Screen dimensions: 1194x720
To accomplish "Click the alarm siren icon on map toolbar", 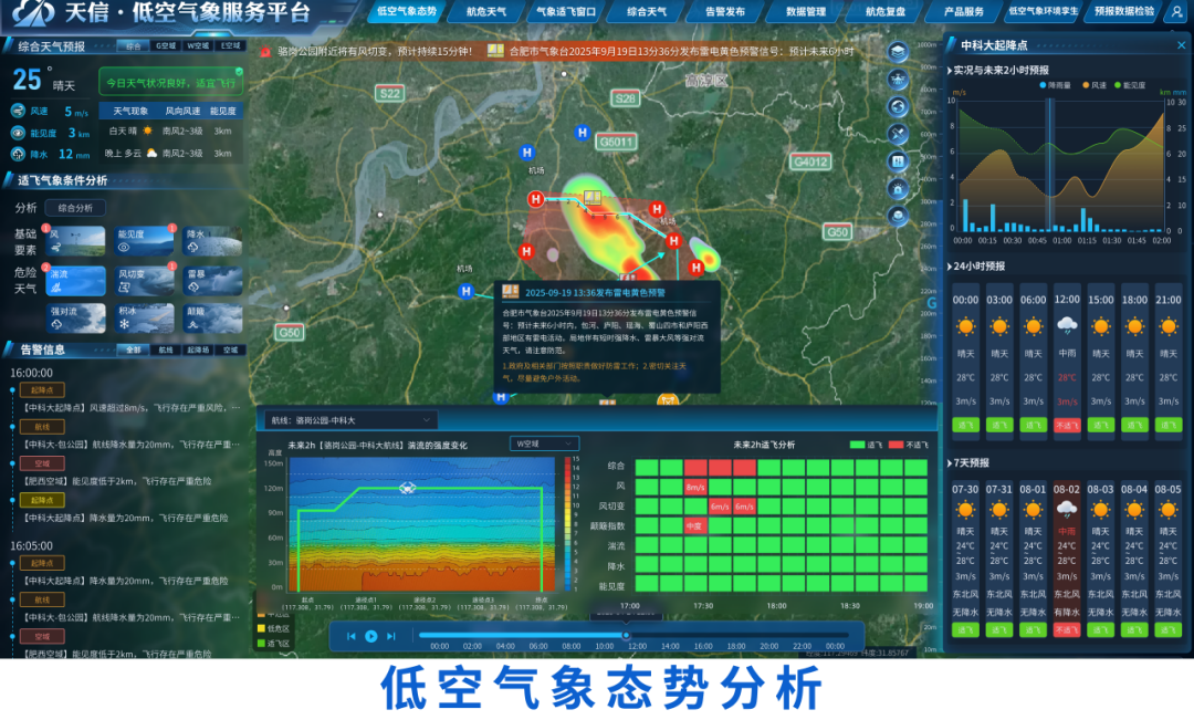I will (898, 187).
